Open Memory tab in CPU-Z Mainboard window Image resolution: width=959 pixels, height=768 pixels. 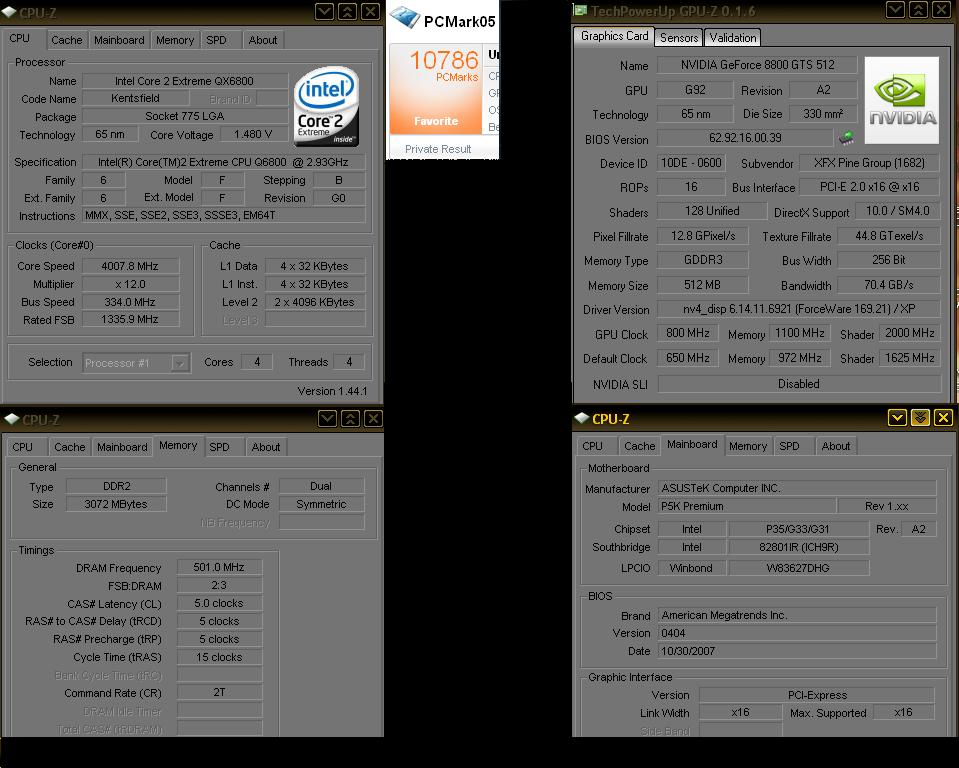pos(748,446)
